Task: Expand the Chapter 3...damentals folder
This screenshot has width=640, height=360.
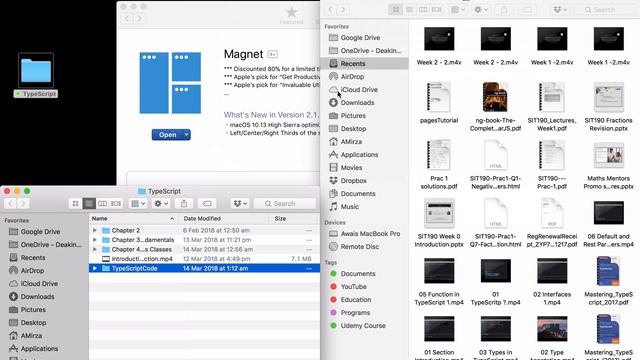Action: point(95,240)
